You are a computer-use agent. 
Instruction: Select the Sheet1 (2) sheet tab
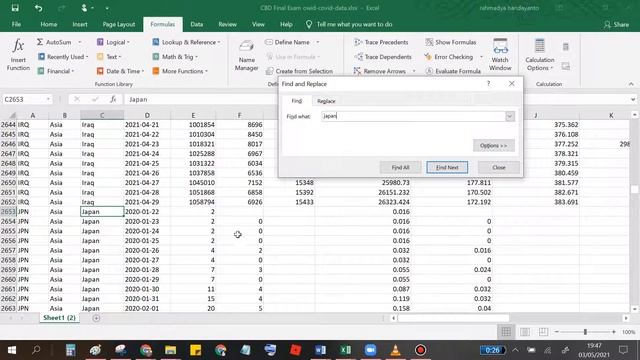(60, 318)
